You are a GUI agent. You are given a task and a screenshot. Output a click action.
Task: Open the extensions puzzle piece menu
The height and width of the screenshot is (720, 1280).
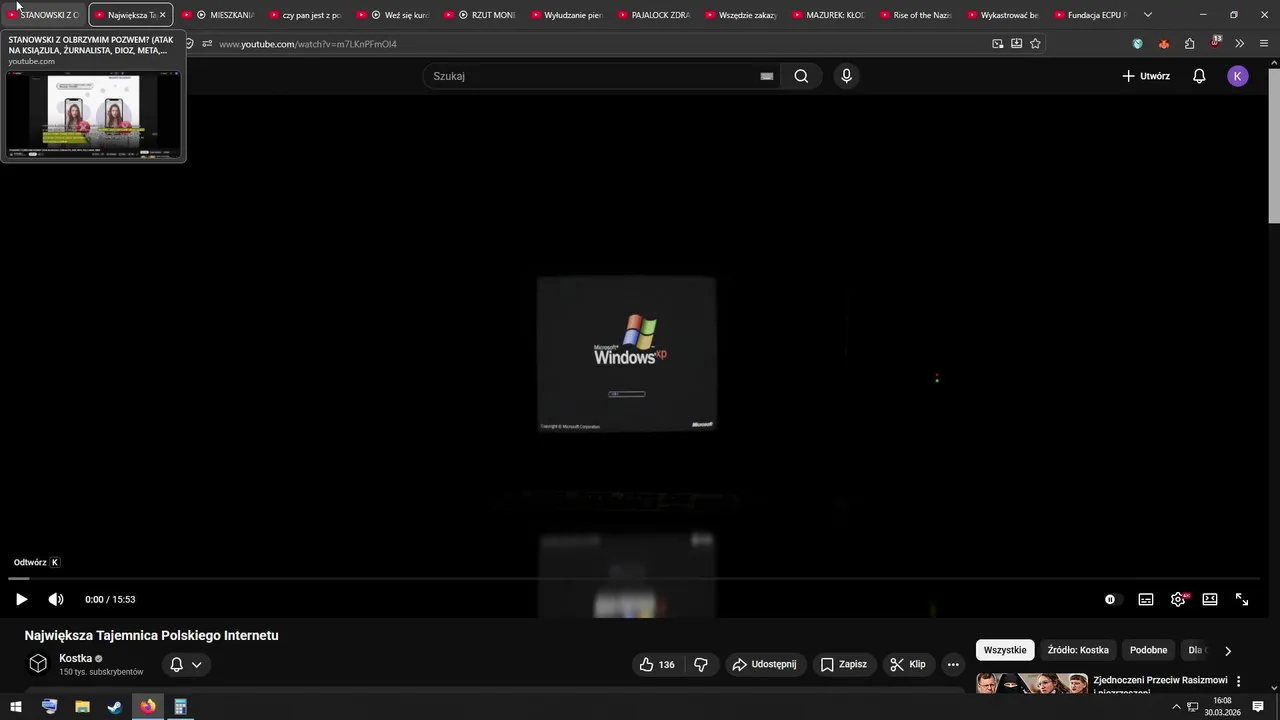1189,44
